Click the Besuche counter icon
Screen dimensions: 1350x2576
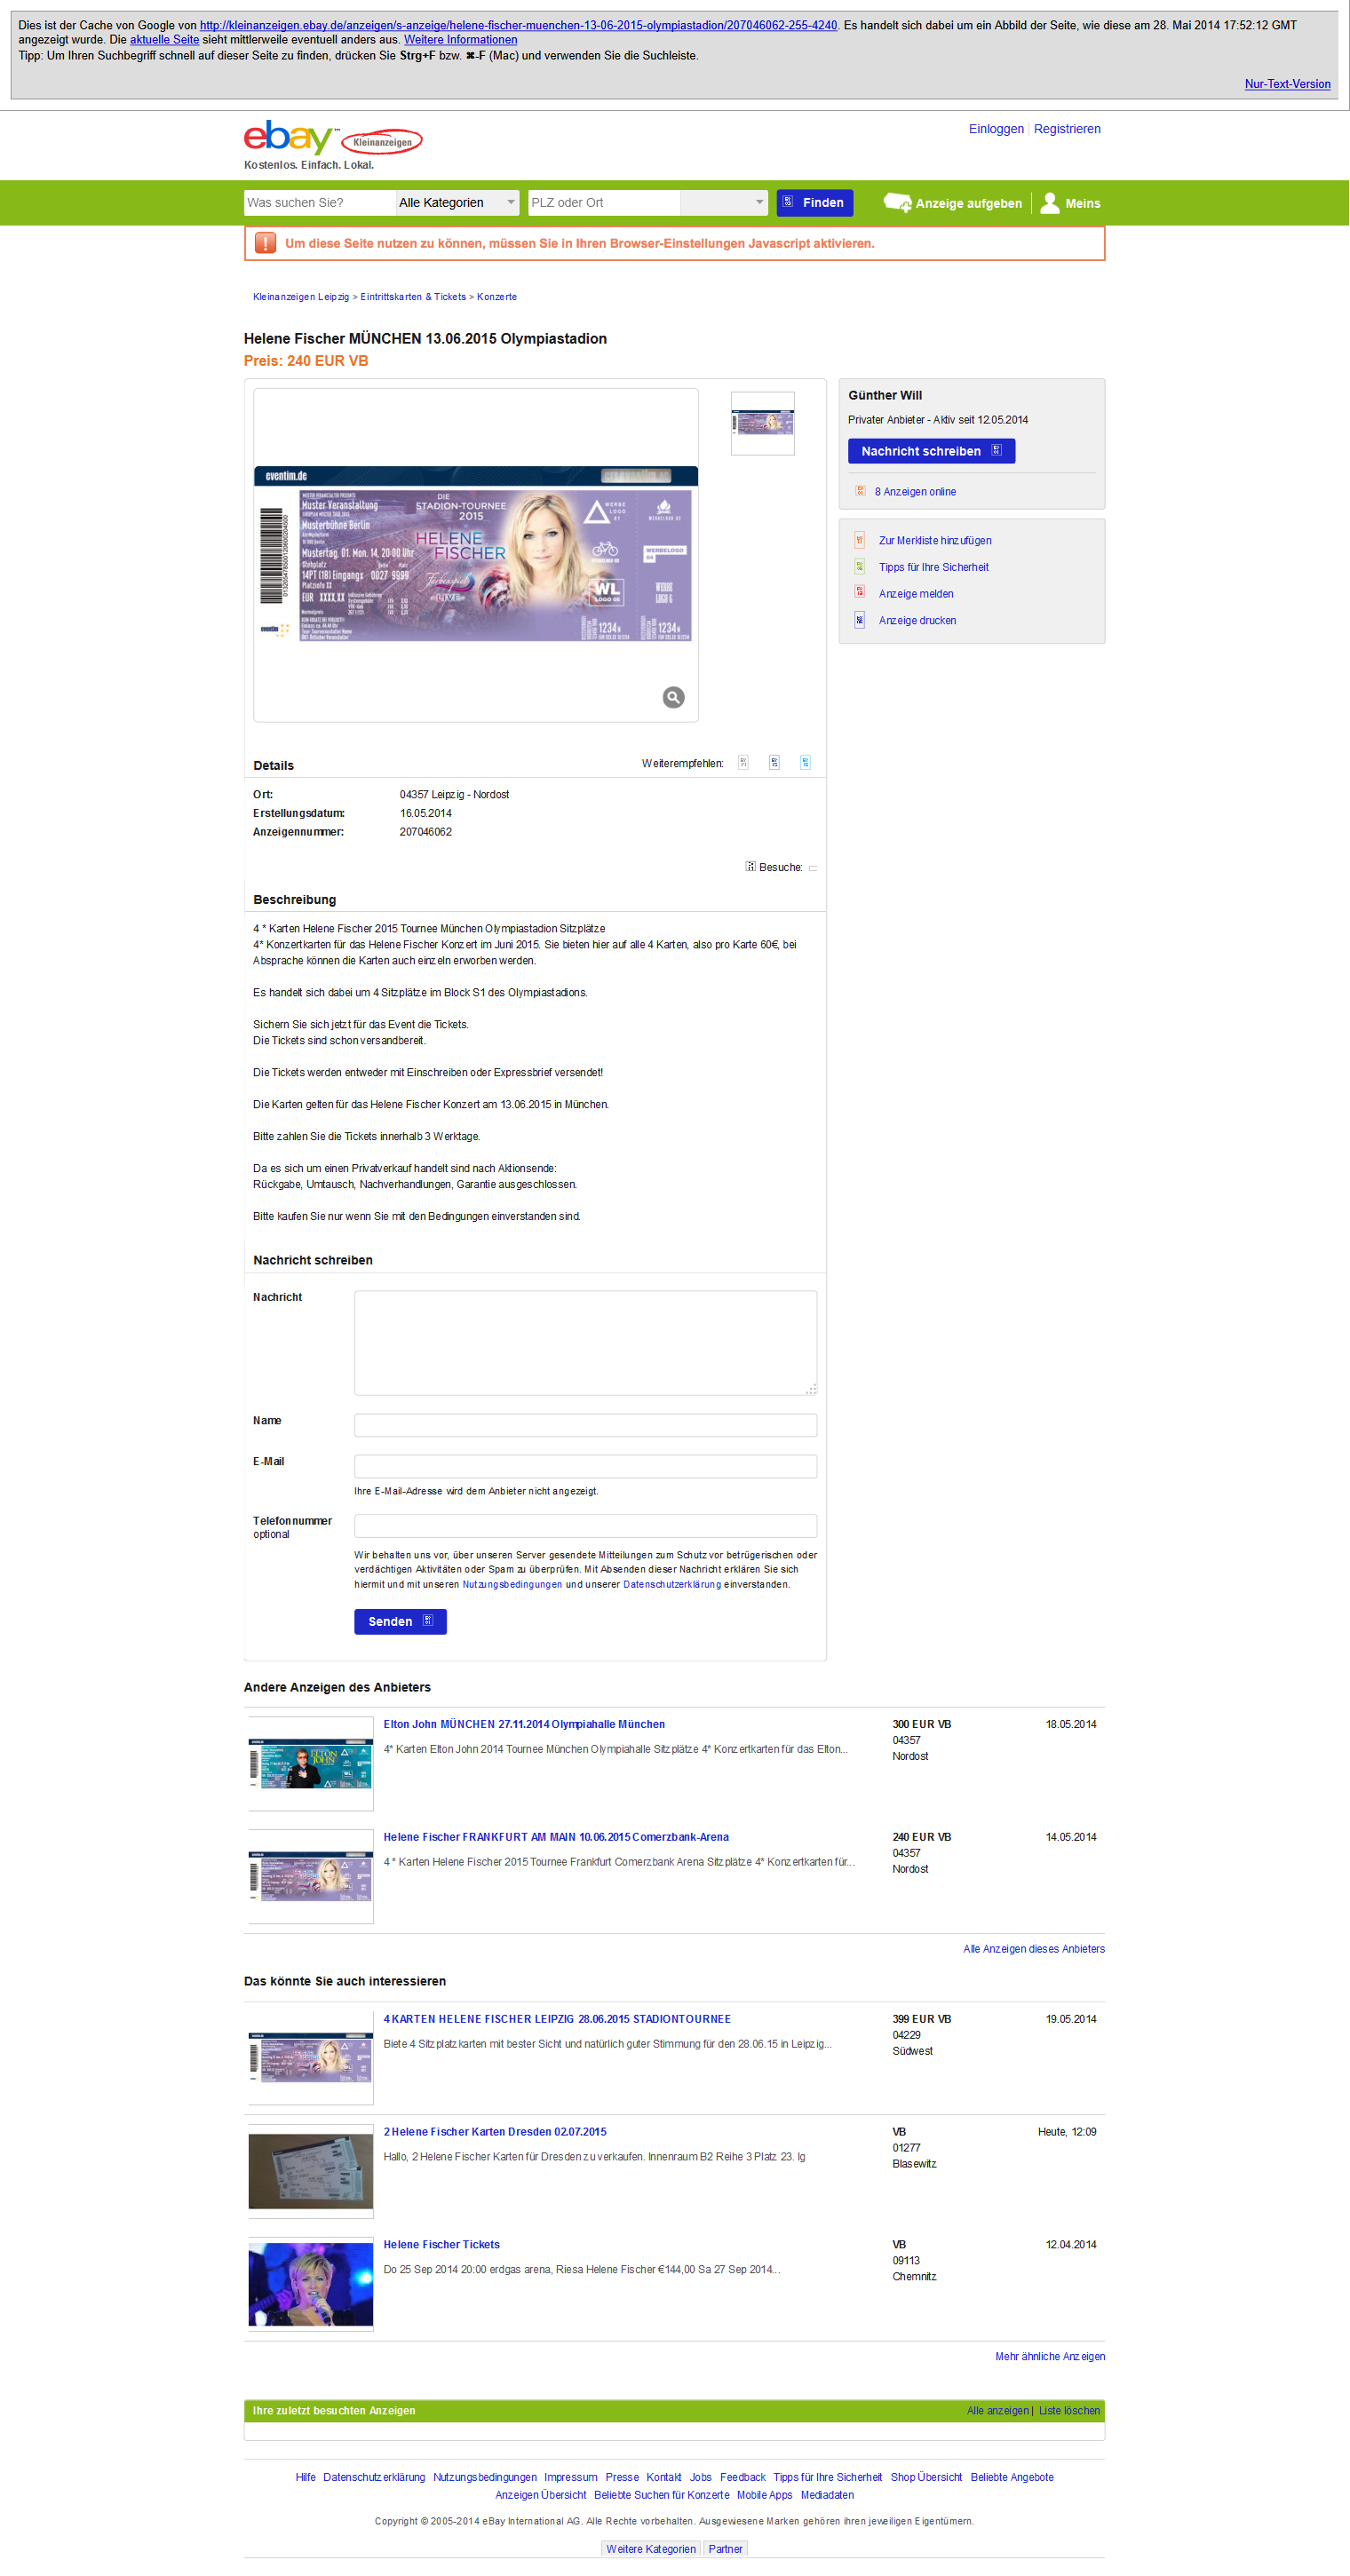[x=750, y=866]
